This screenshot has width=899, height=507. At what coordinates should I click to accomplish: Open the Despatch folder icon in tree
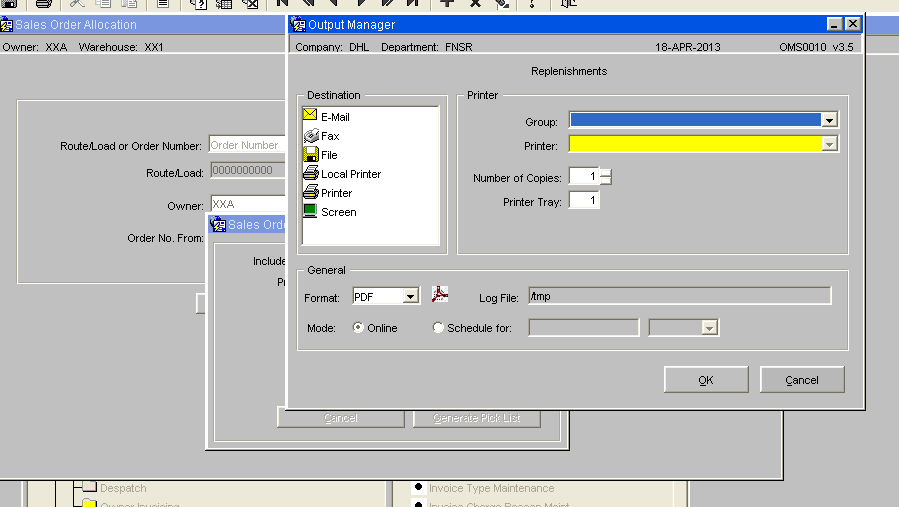pyautogui.click(x=89, y=487)
